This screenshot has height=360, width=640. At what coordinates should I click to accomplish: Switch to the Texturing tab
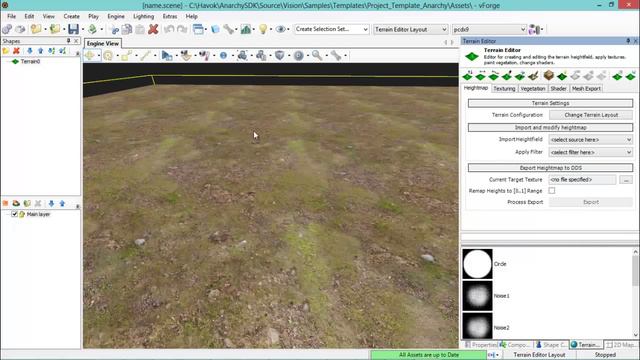click(x=504, y=89)
